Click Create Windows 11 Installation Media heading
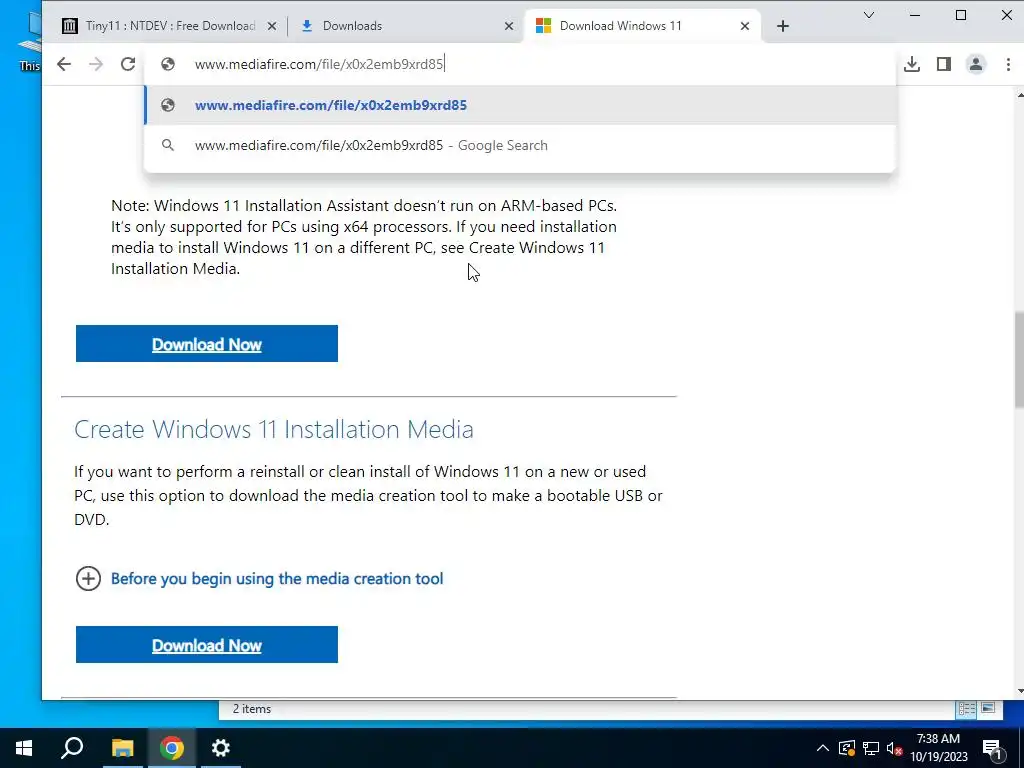Image resolution: width=1024 pixels, height=768 pixels. tap(274, 429)
